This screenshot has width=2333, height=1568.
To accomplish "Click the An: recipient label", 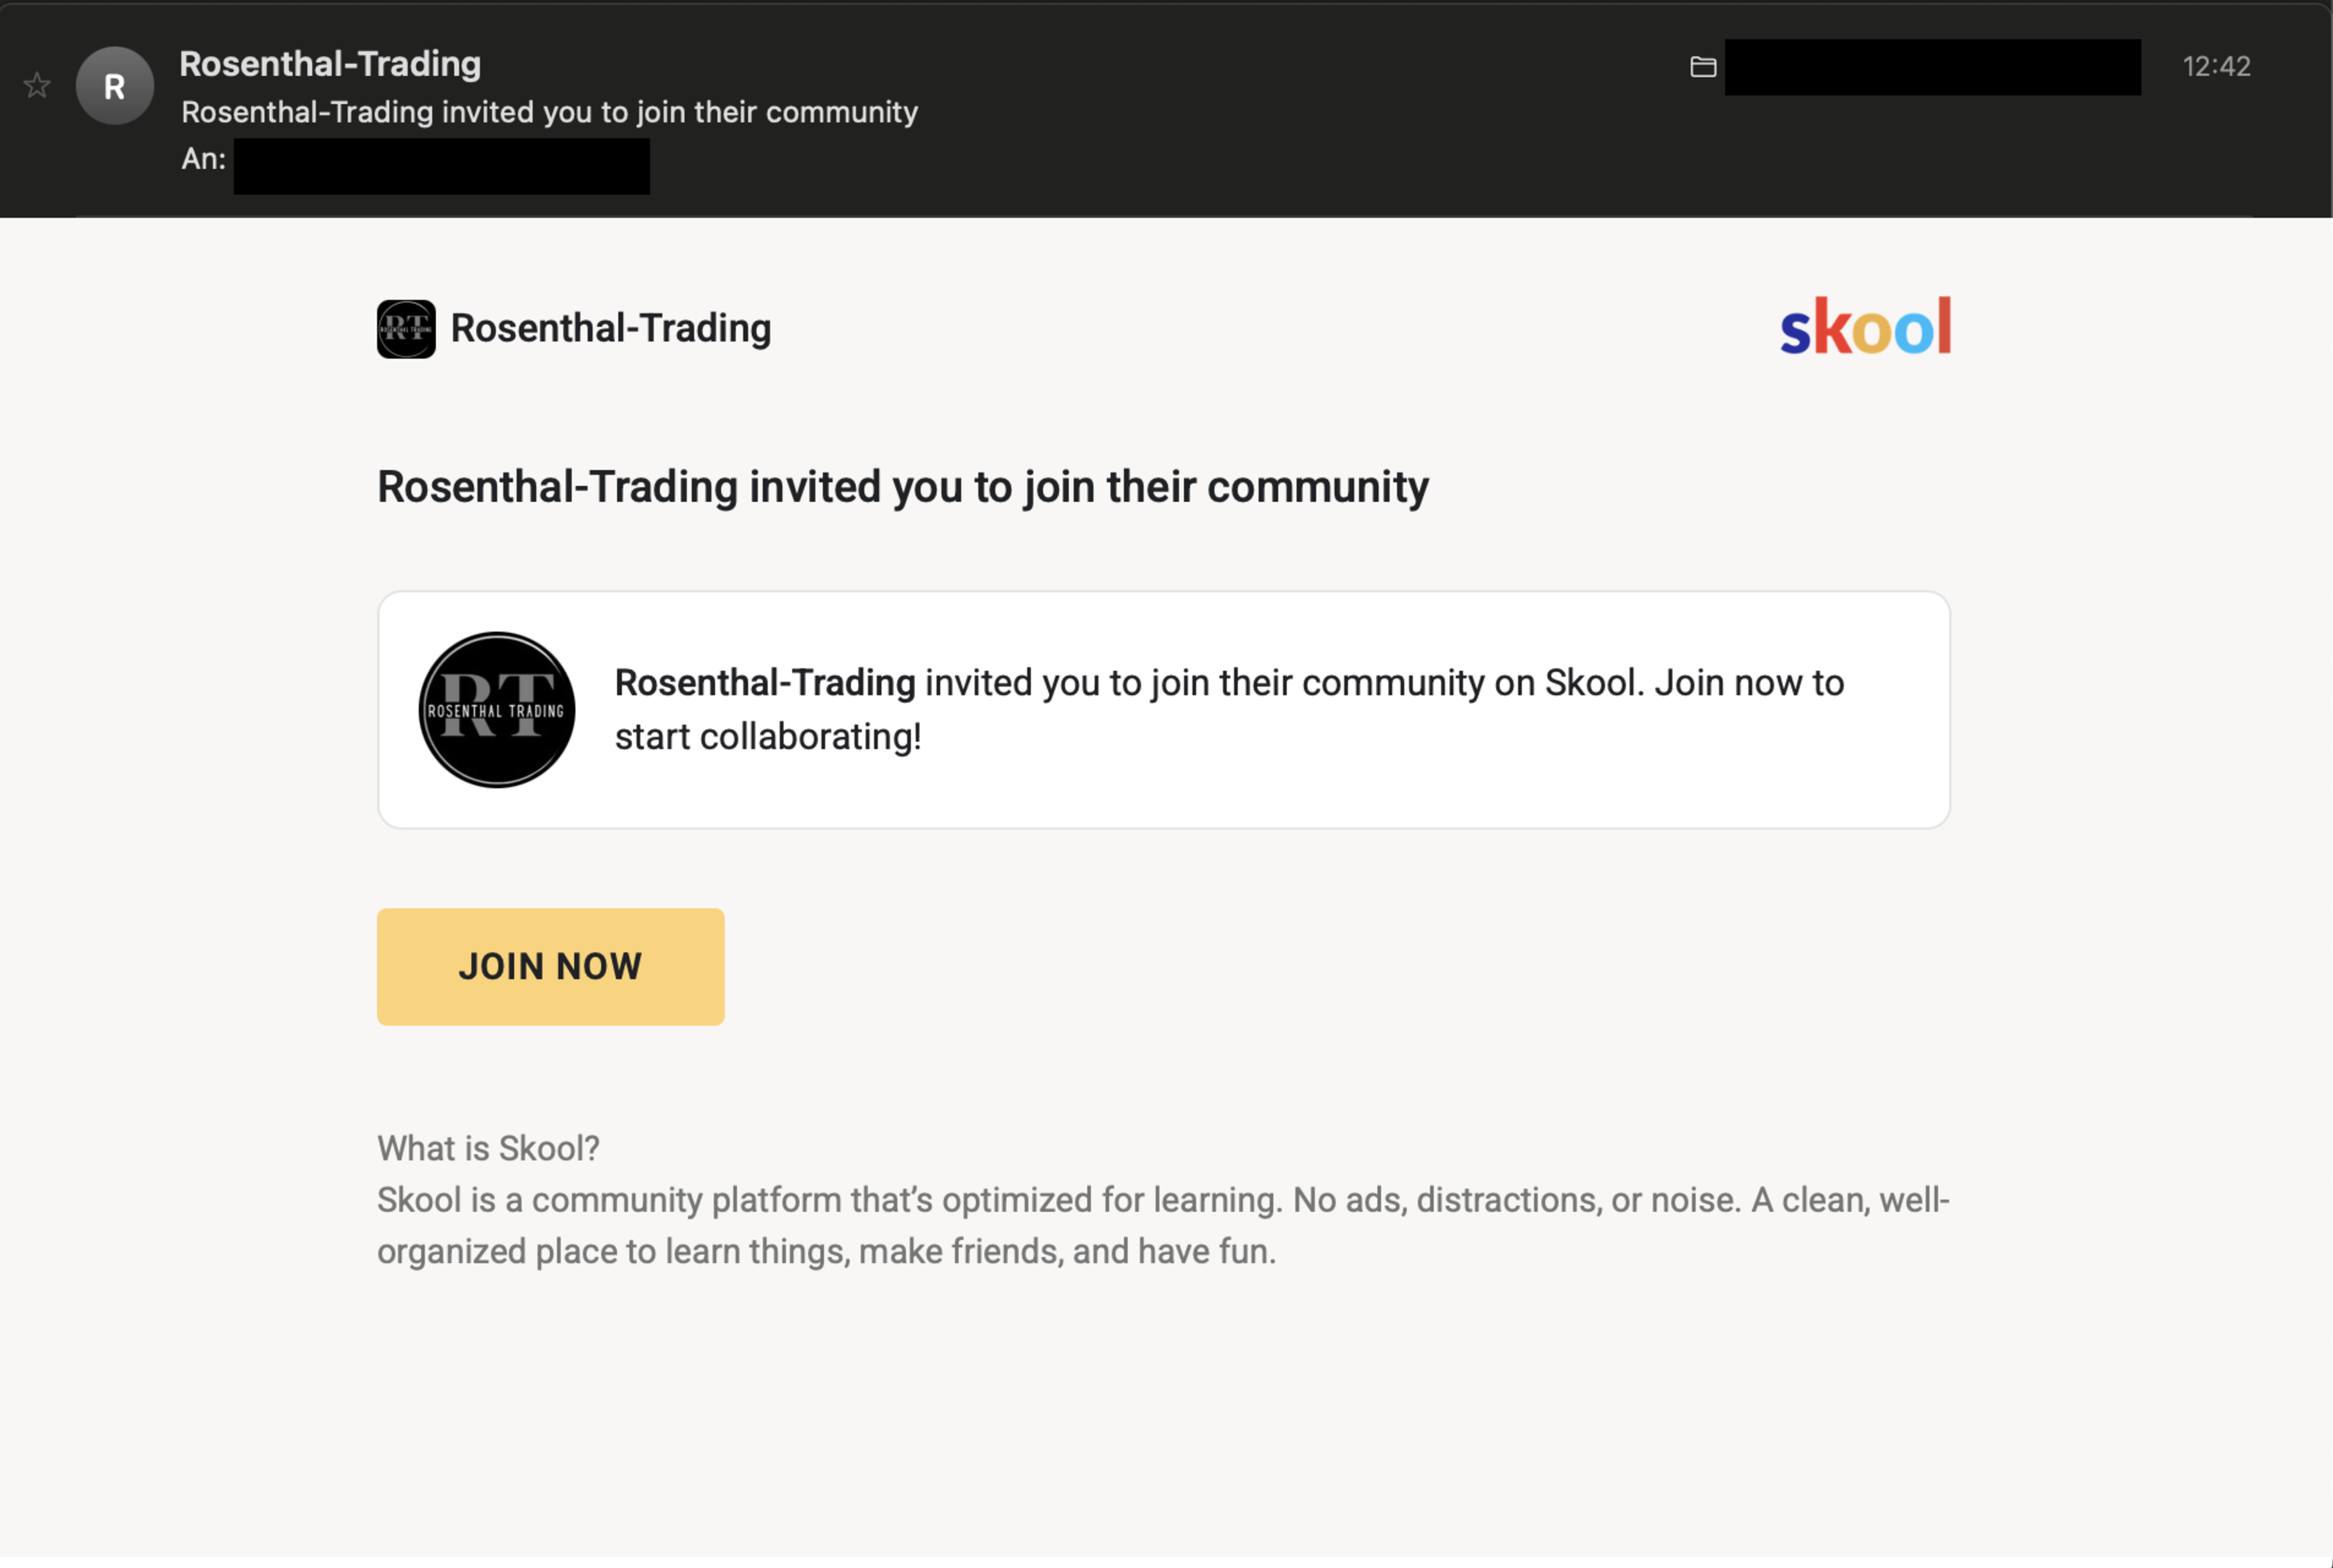I will click(203, 159).
